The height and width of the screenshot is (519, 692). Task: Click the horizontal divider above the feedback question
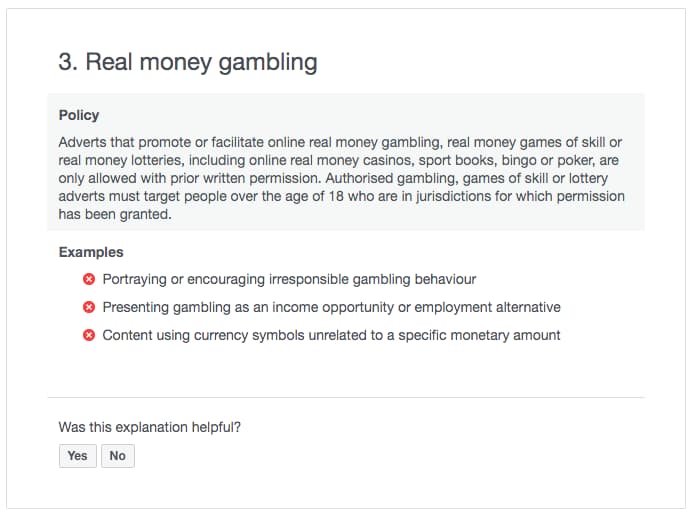346,397
